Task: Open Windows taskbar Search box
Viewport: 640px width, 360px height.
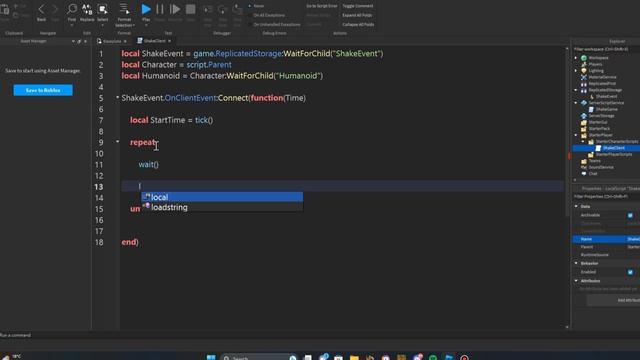Action: point(259,358)
